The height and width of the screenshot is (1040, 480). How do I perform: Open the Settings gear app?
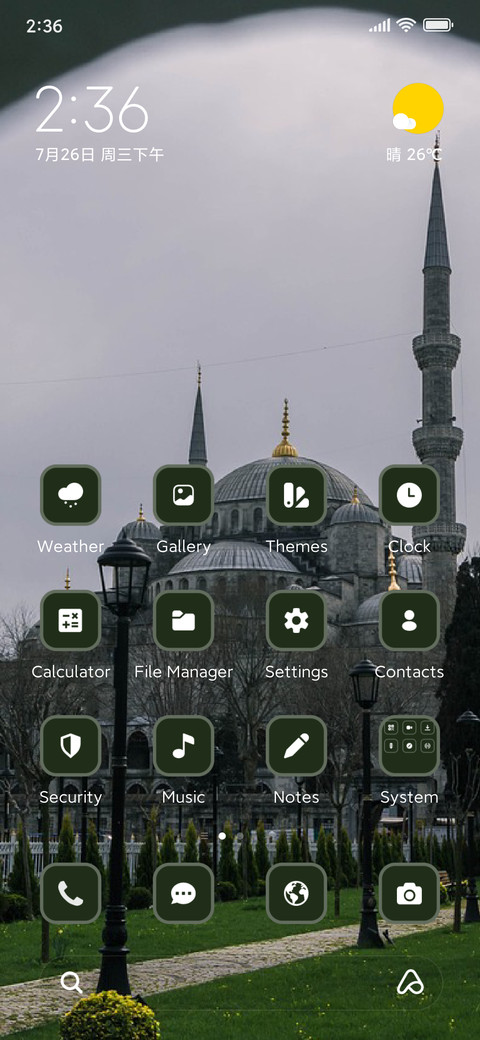(x=296, y=620)
